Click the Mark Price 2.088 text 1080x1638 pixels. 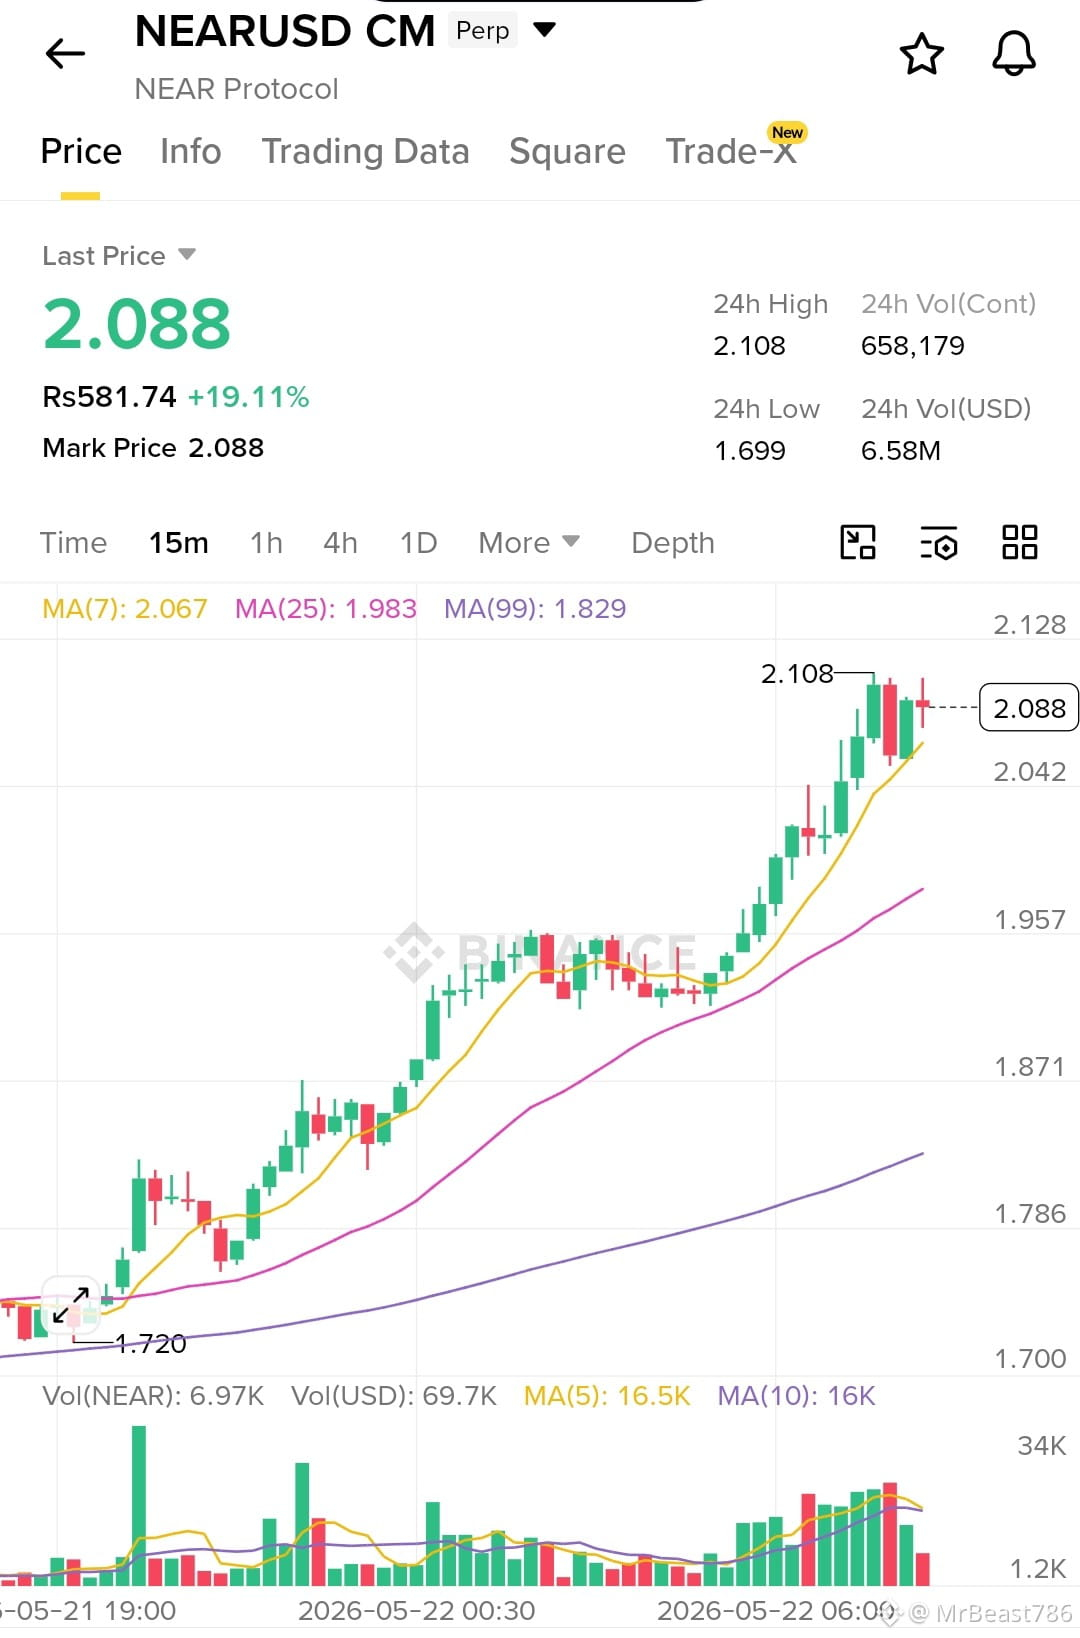[153, 447]
